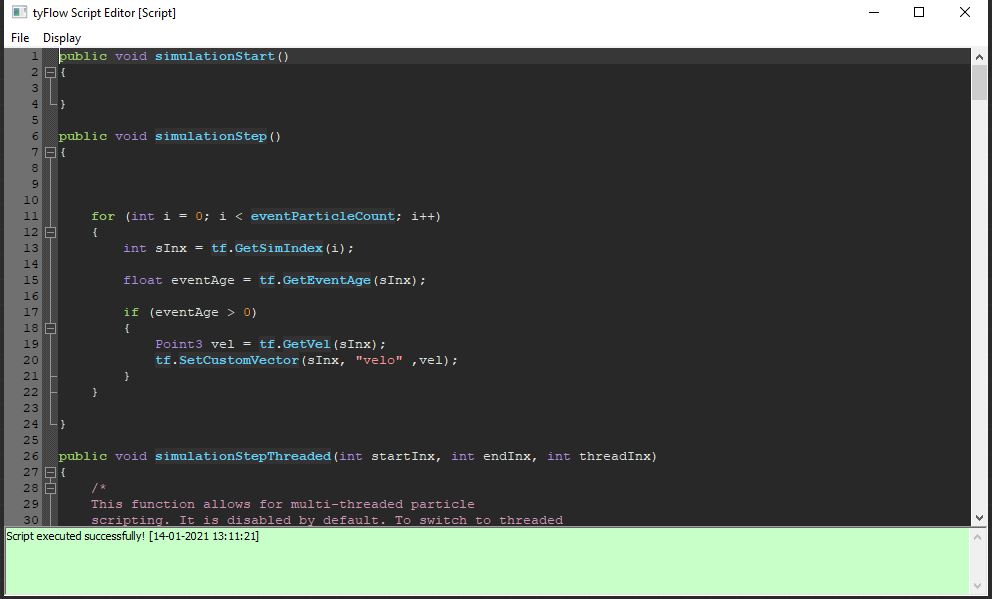Fold the comment block at line 28
The height and width of the screenshot is (599, 992).
(x=50, y=488)
